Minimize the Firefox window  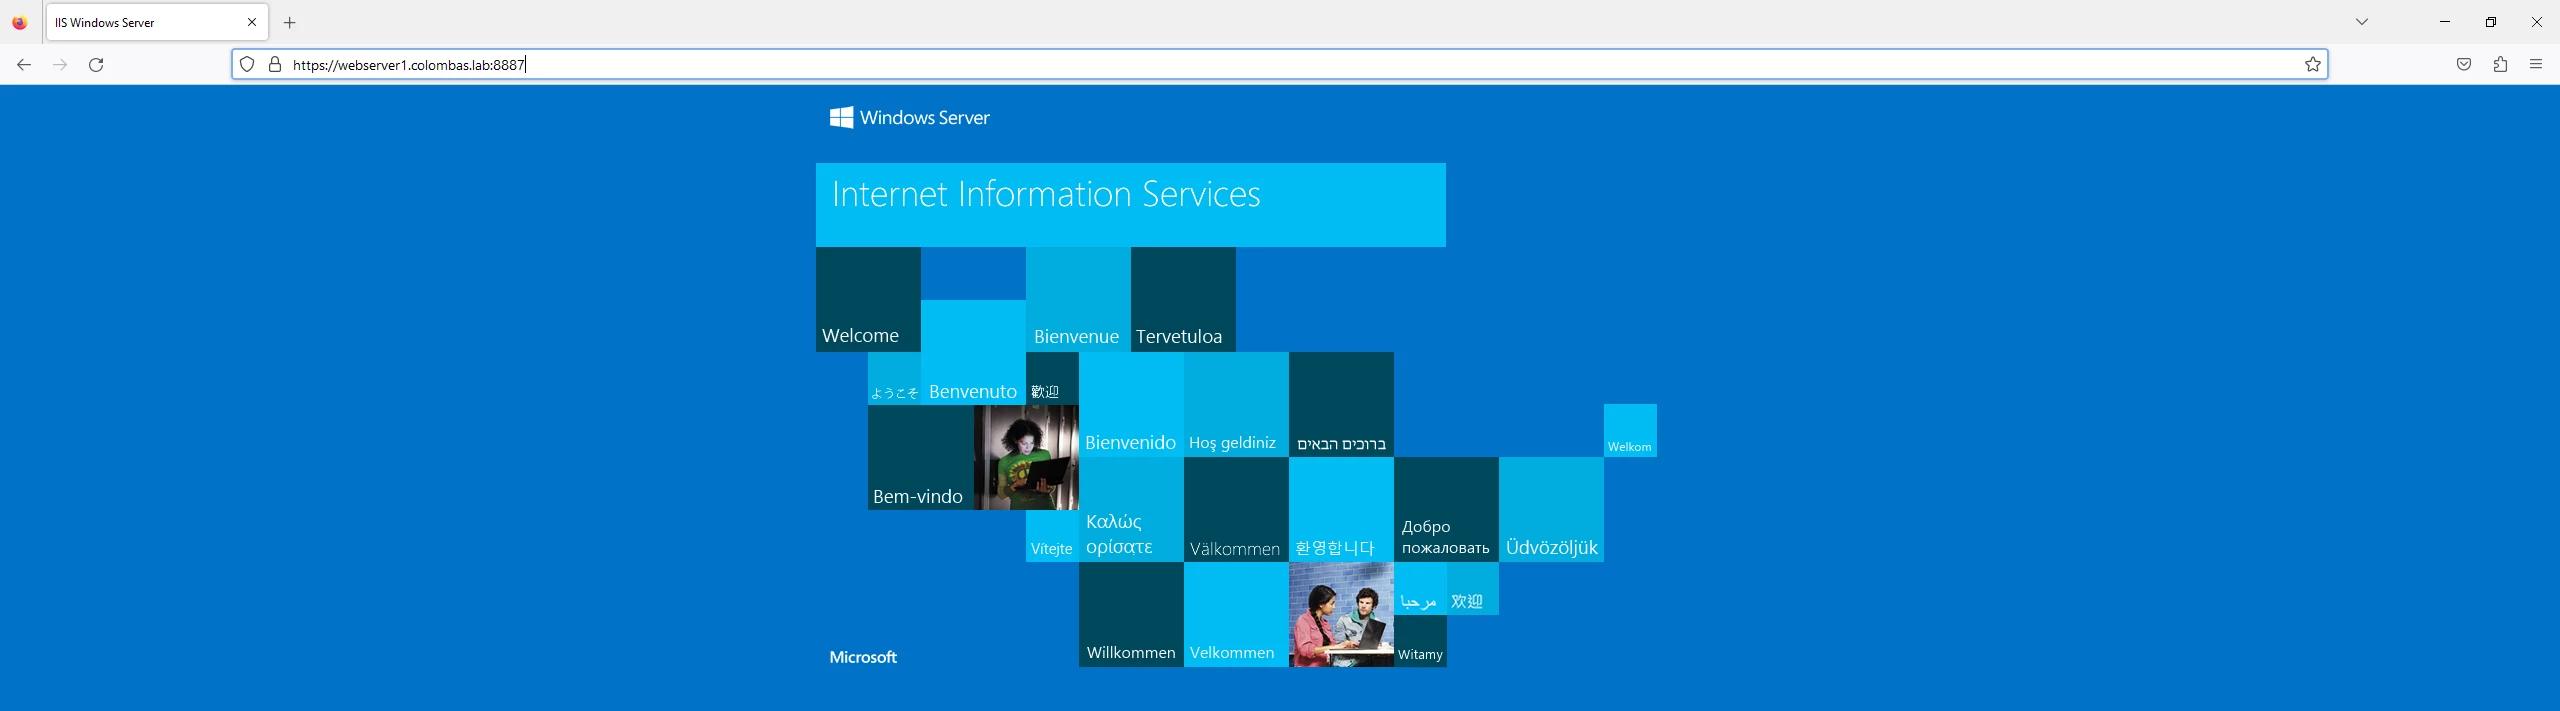point(2445,22)
